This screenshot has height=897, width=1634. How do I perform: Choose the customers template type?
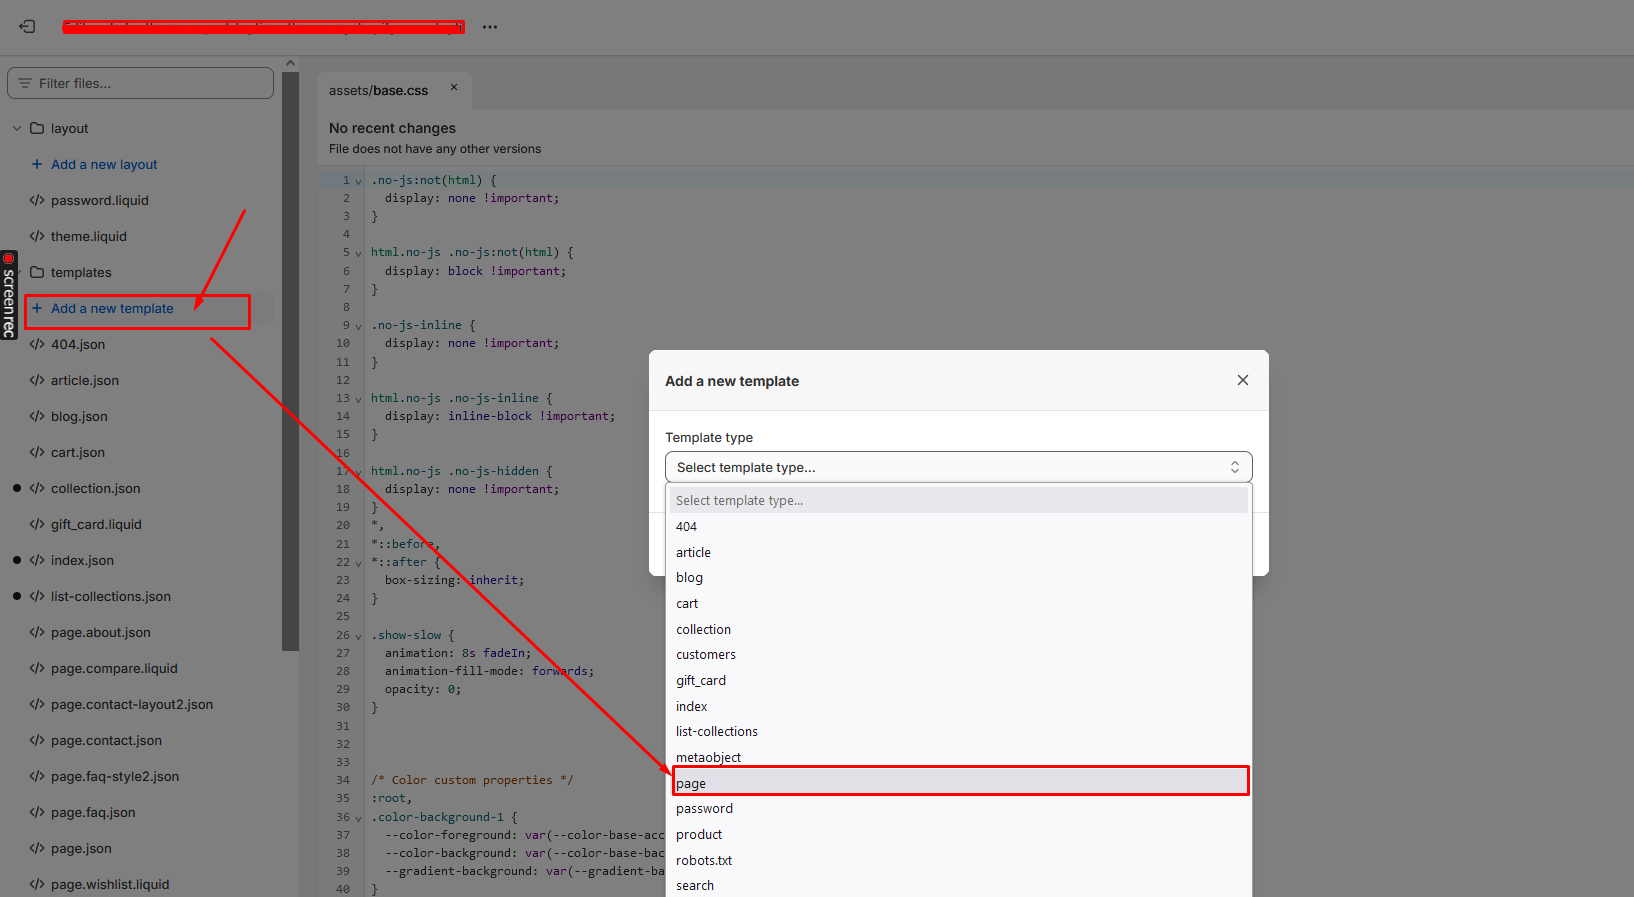[x=959, y=654]
